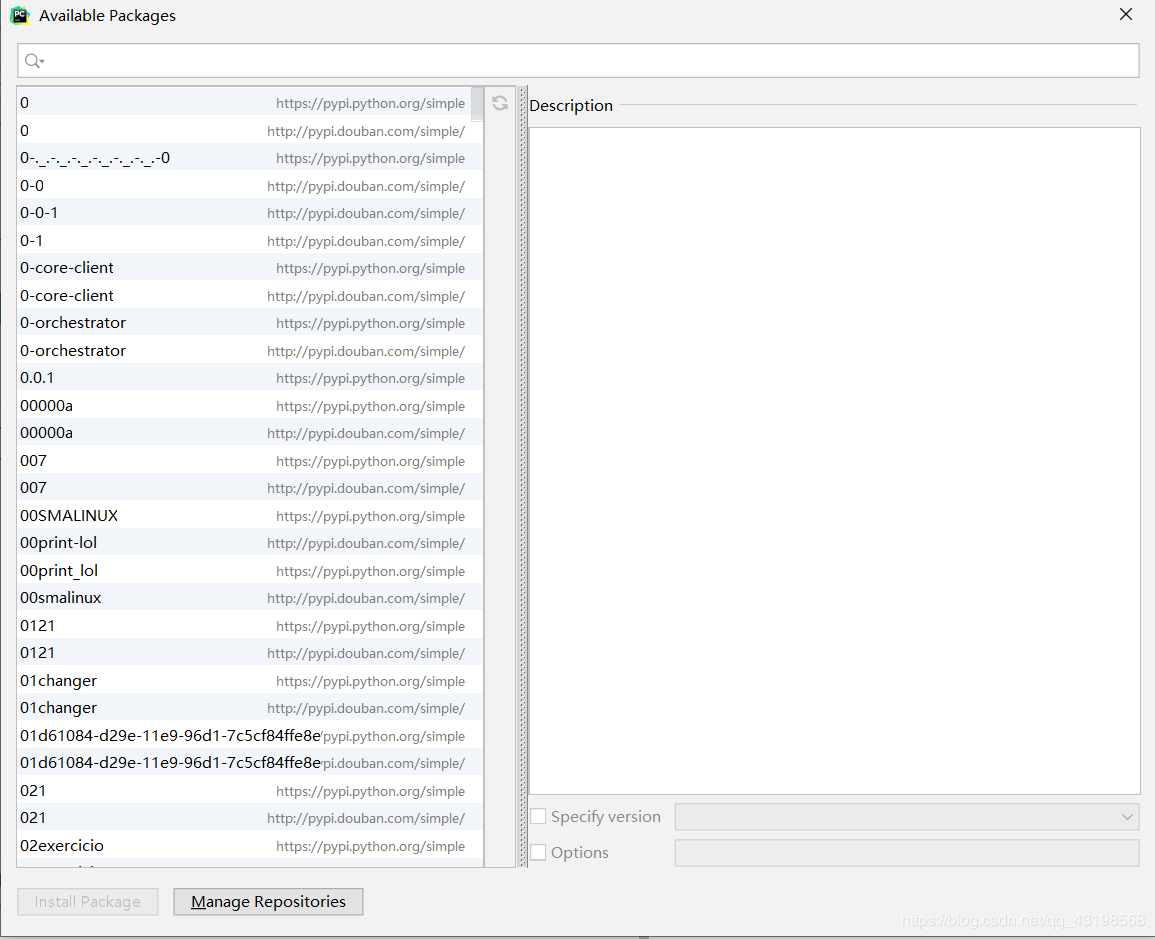
Task: Select 007 from pypi.douban.com
Action: point(250,488)
